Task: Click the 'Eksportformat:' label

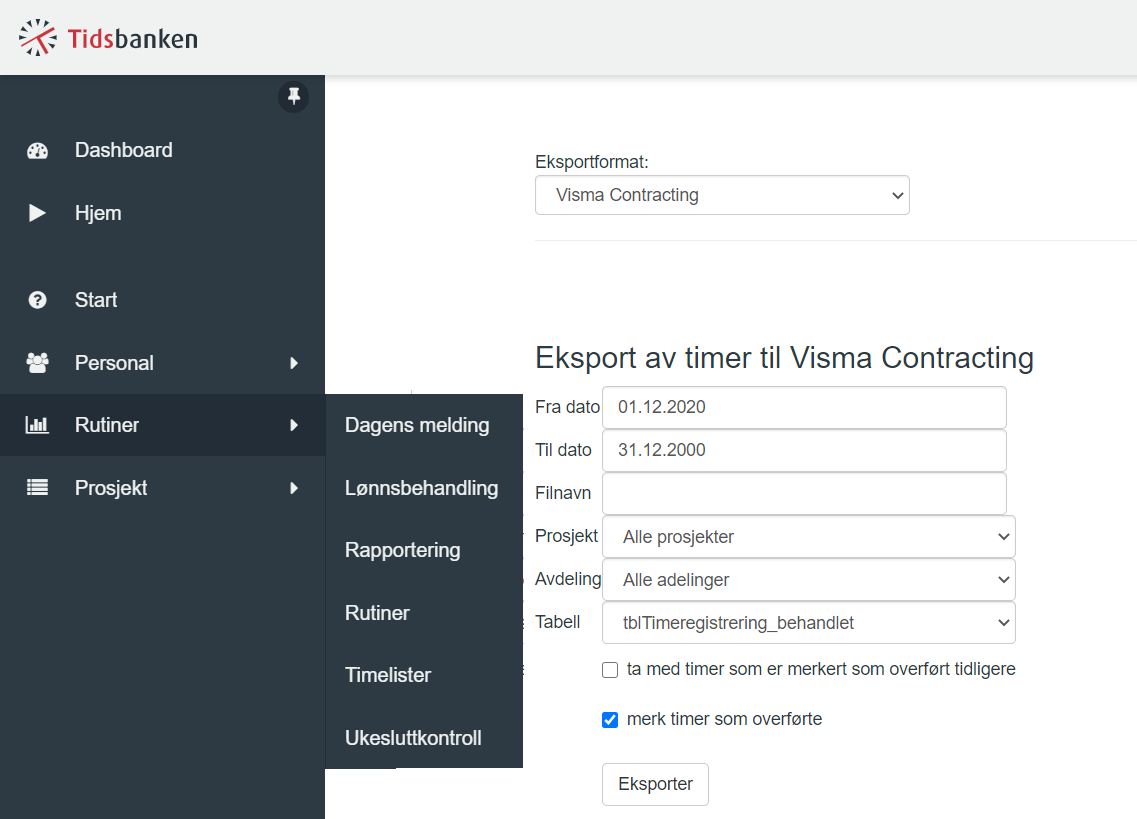Action: click(592, 162)
